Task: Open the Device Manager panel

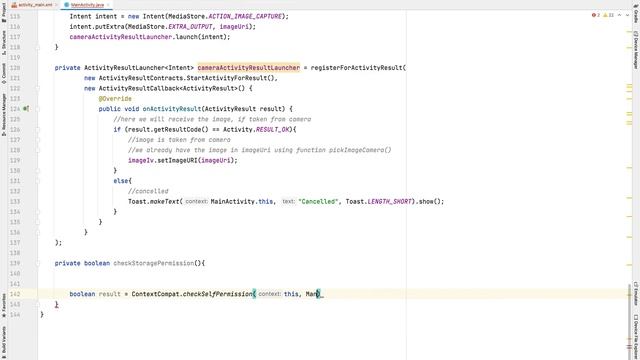Action: 636,50
